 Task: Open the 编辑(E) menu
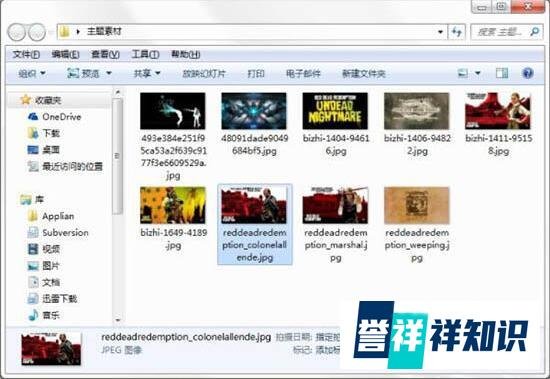point(65,54)
